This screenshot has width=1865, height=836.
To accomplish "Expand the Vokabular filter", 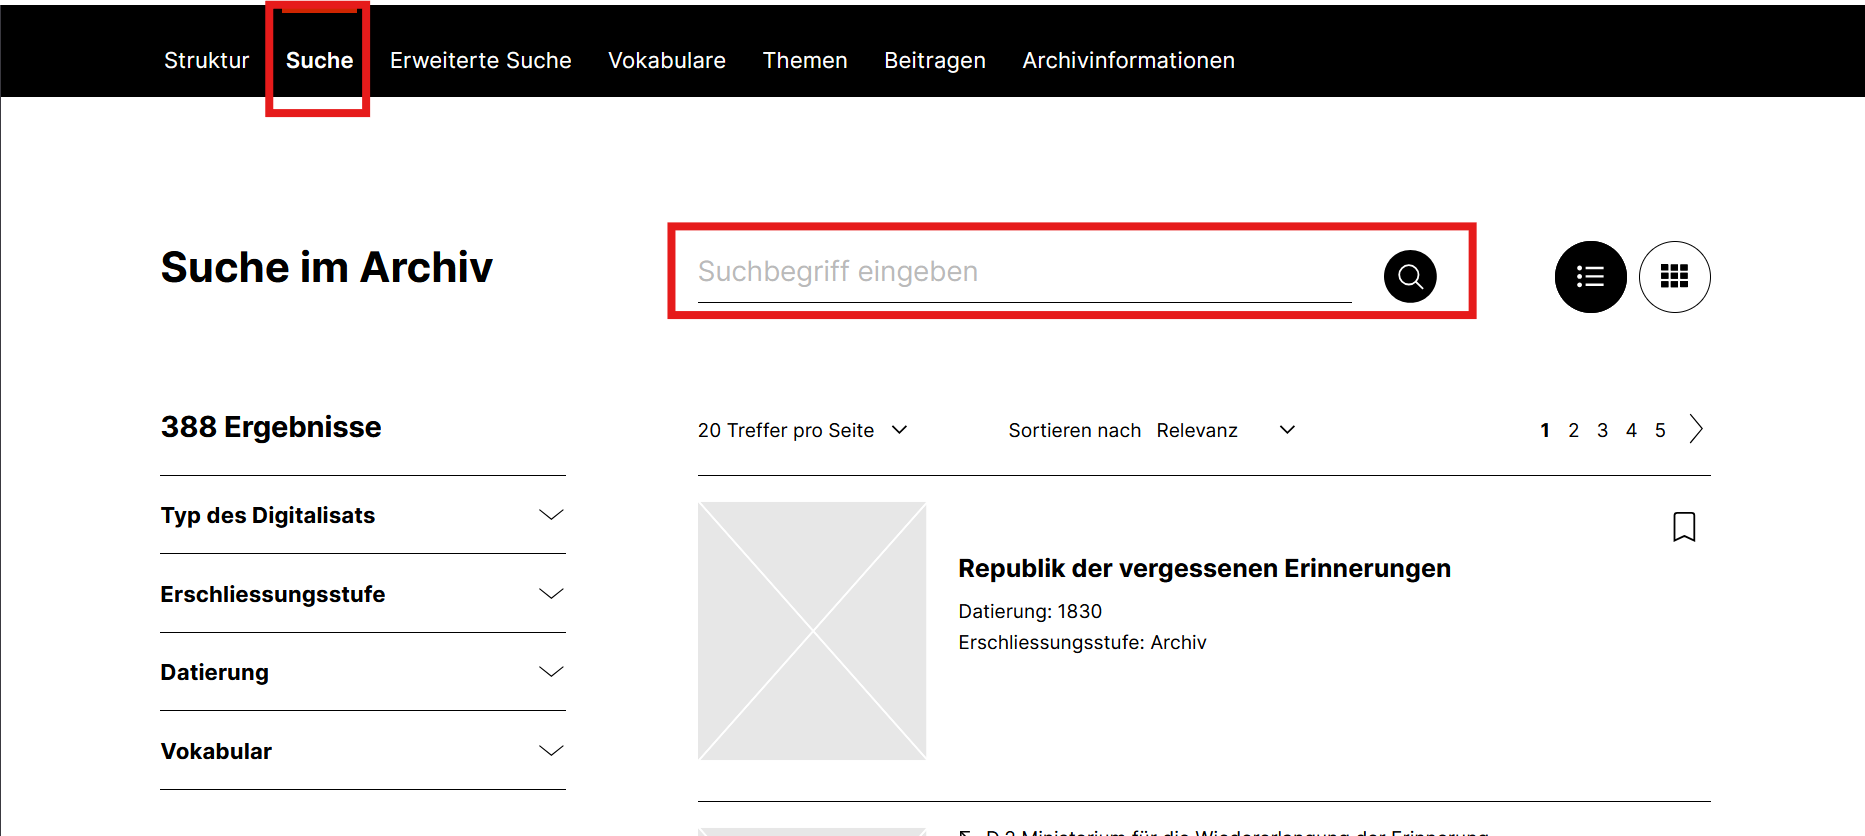I will click(x=363, y=751).
